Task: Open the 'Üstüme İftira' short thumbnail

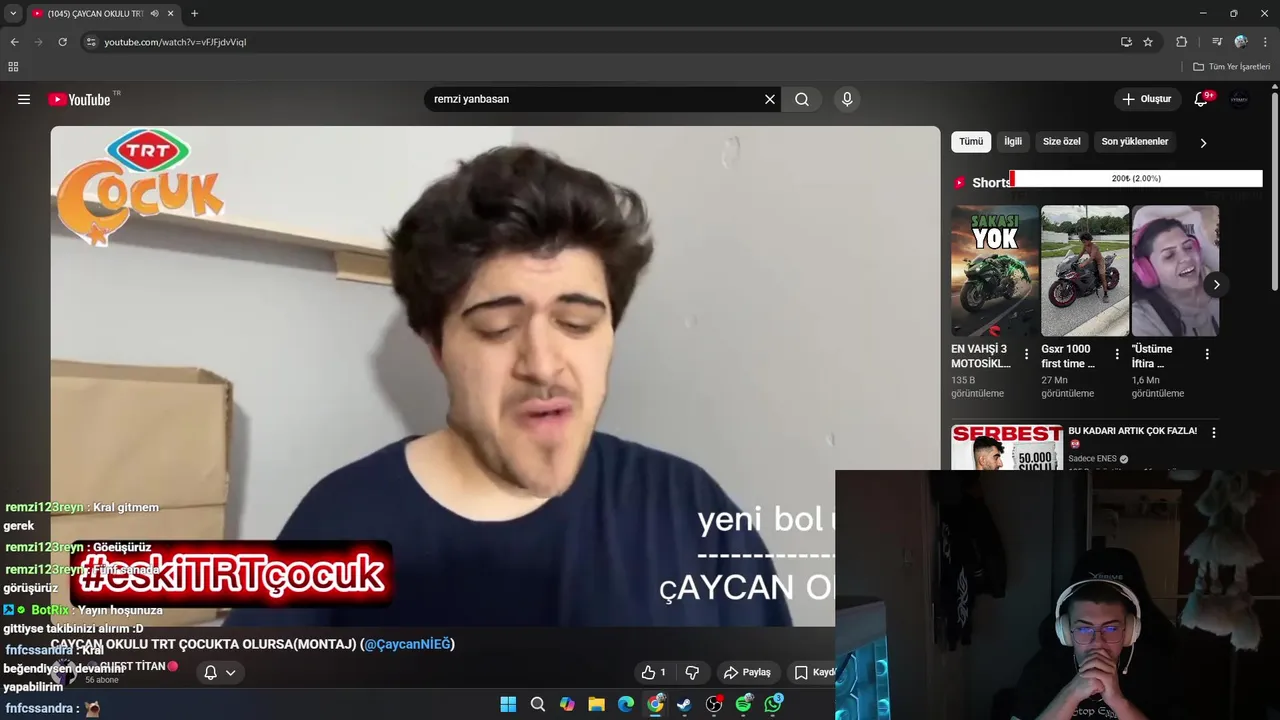Action: click(1175, 271)
